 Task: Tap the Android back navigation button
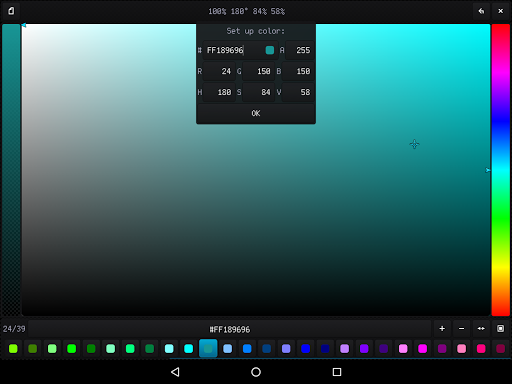coord(175,372)
